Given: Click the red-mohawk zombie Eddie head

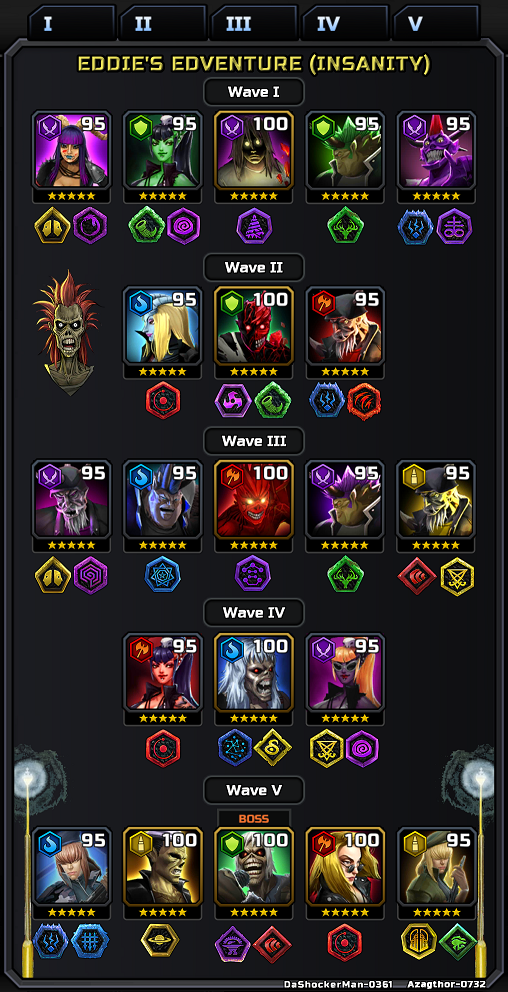Looking at the screenshot, I should pos(67,332).
